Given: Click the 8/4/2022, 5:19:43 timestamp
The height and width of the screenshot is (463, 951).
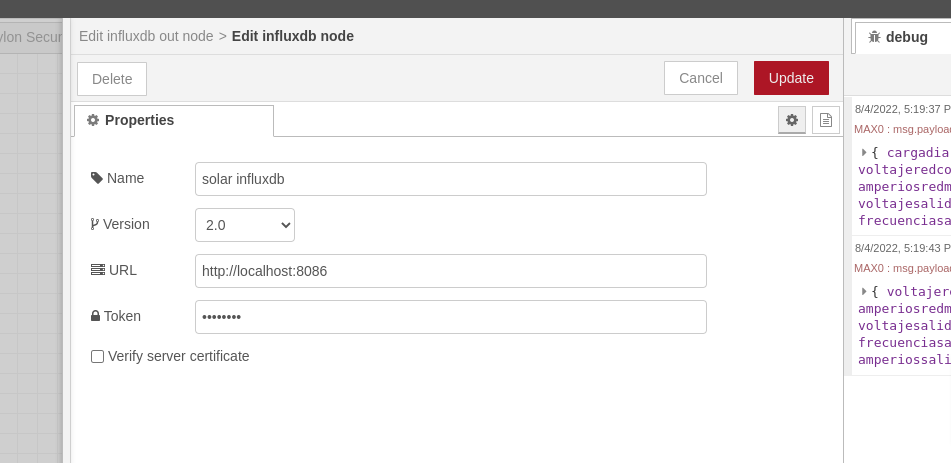Looking at the screenshot, I should point(902,248).
